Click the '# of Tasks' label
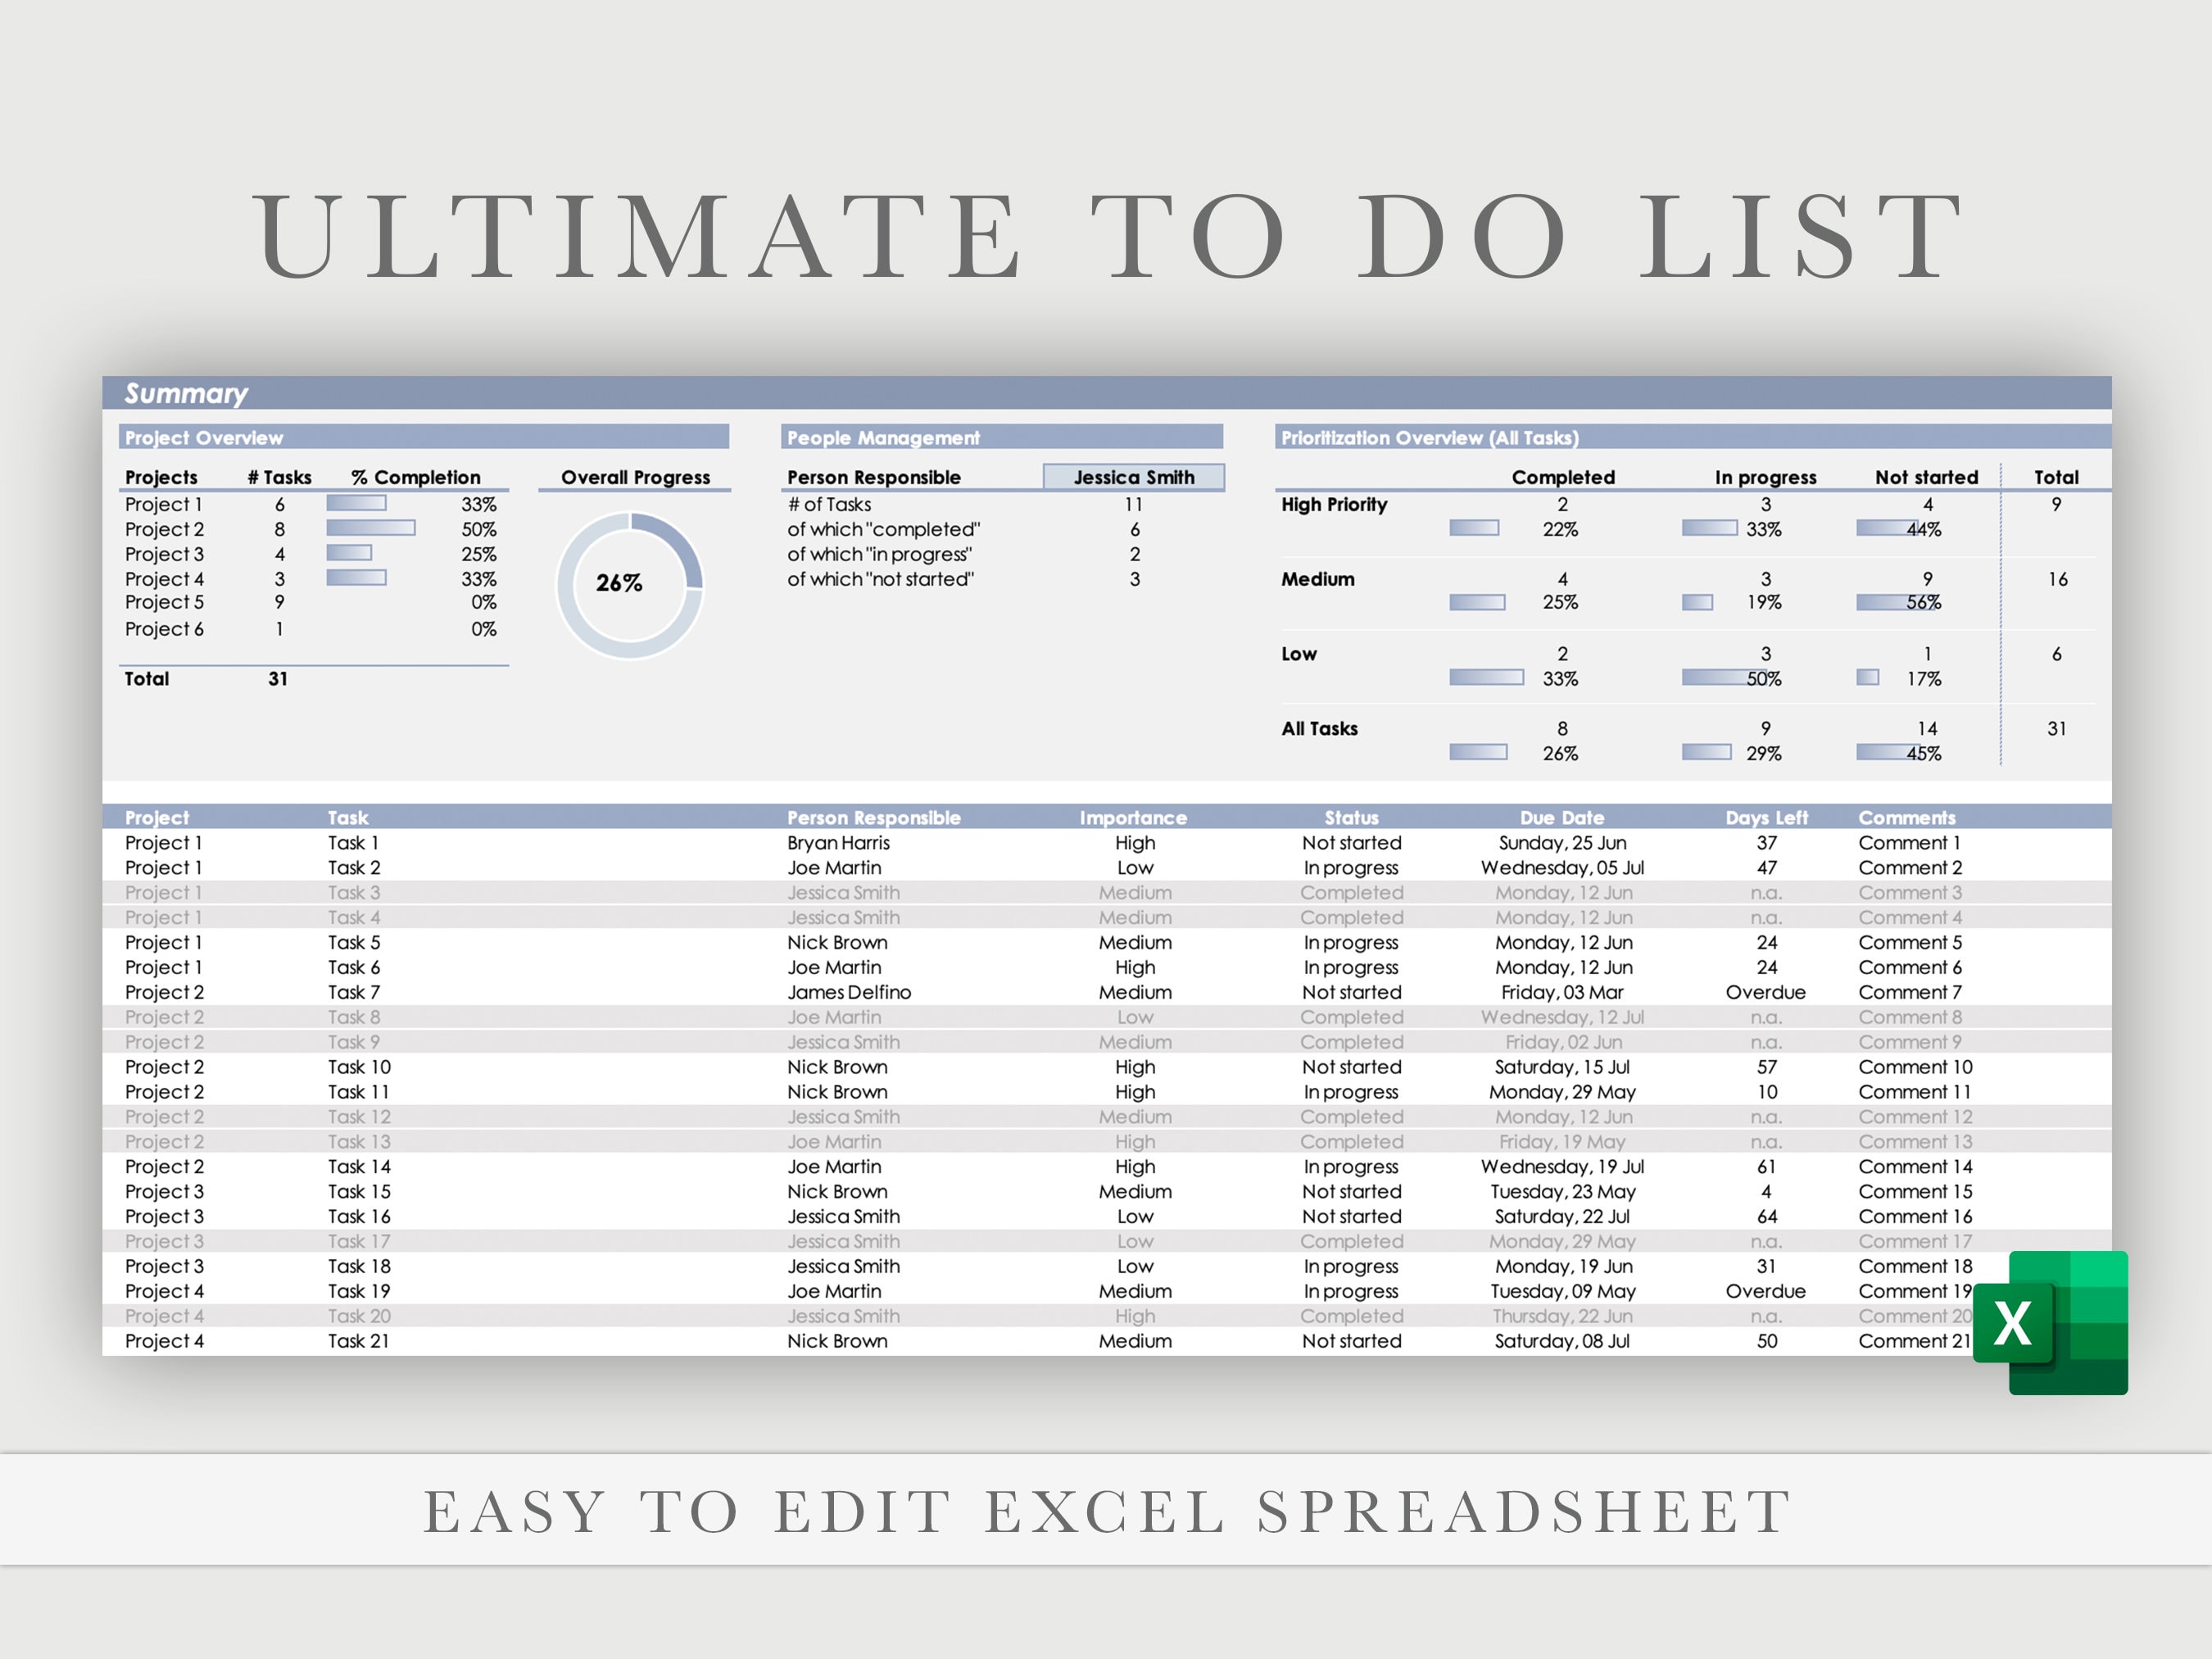Screen dimensions: 2212x1659 [x=829, y=504]
